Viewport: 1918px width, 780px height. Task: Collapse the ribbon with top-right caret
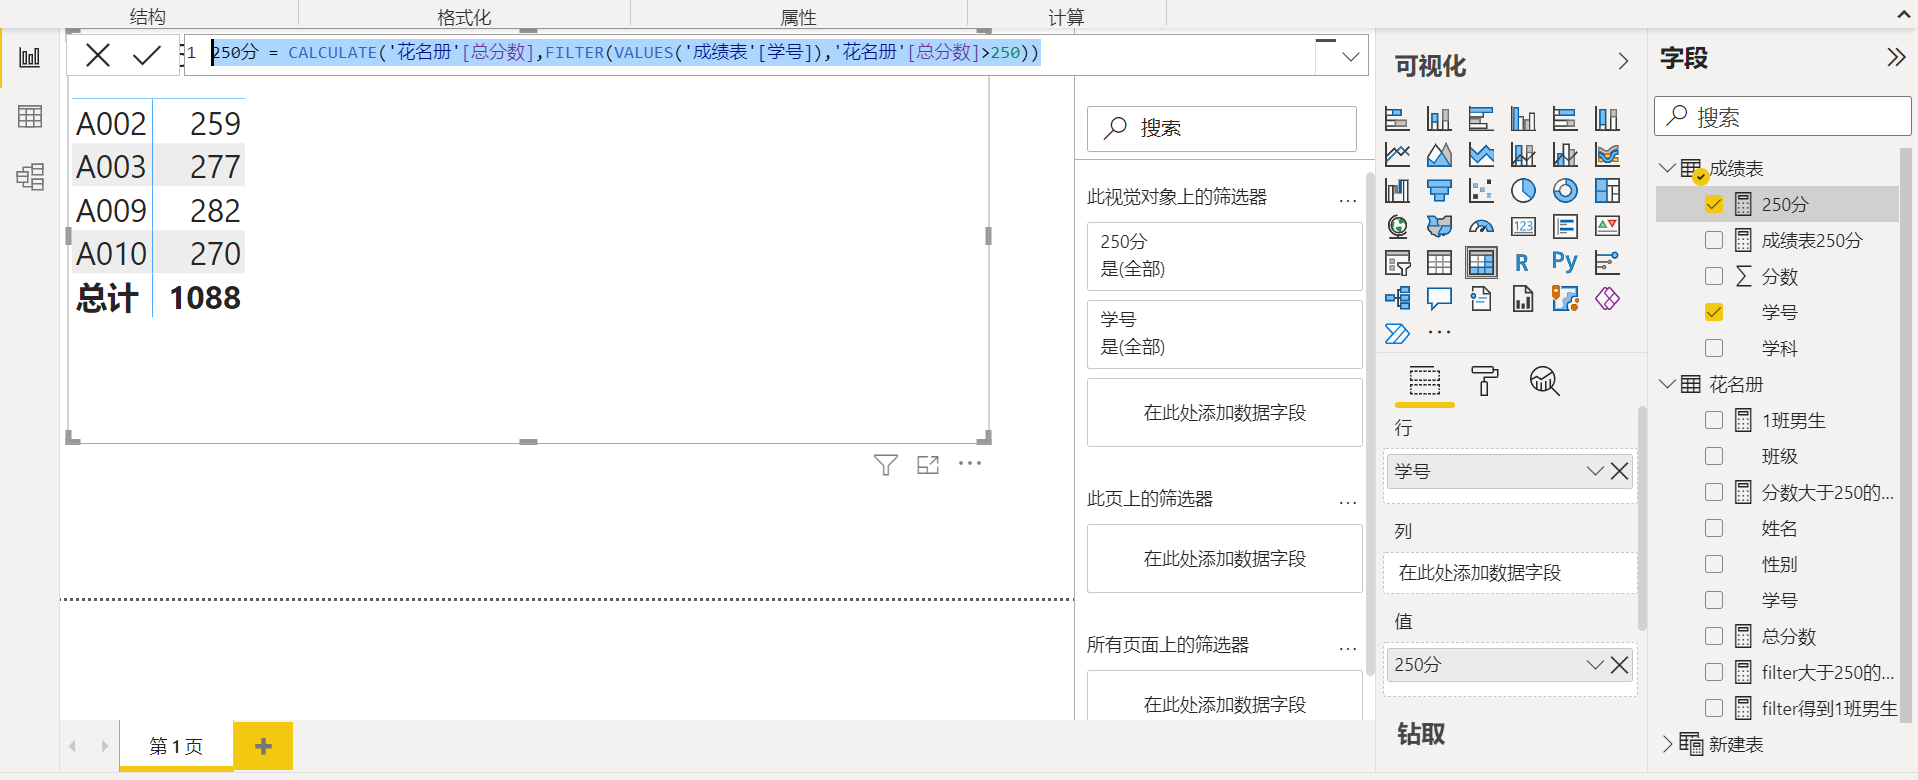pos(1903,14)
